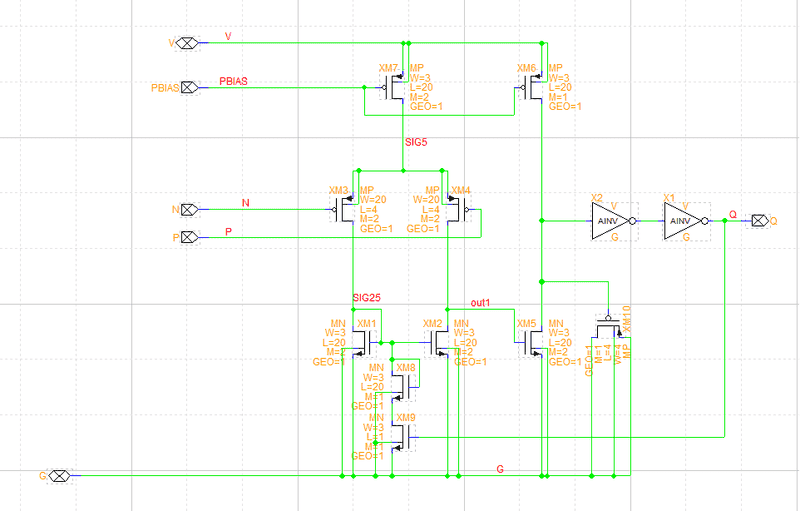The width and height of the screenshot is (800, 511).
Task: Click the XM10 rotated name label
Action: 627,319
